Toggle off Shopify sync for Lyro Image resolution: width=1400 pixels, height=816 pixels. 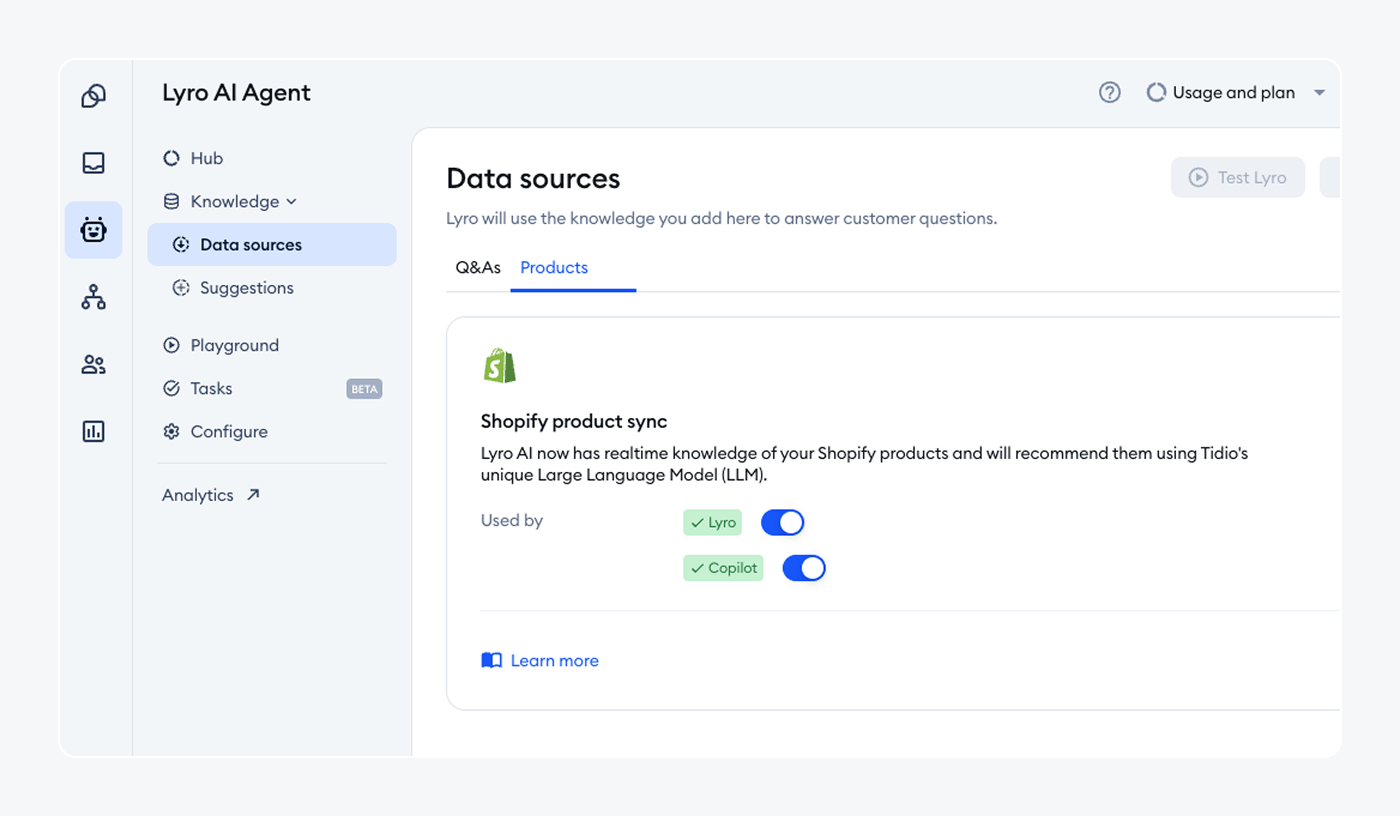click(782, 522)
